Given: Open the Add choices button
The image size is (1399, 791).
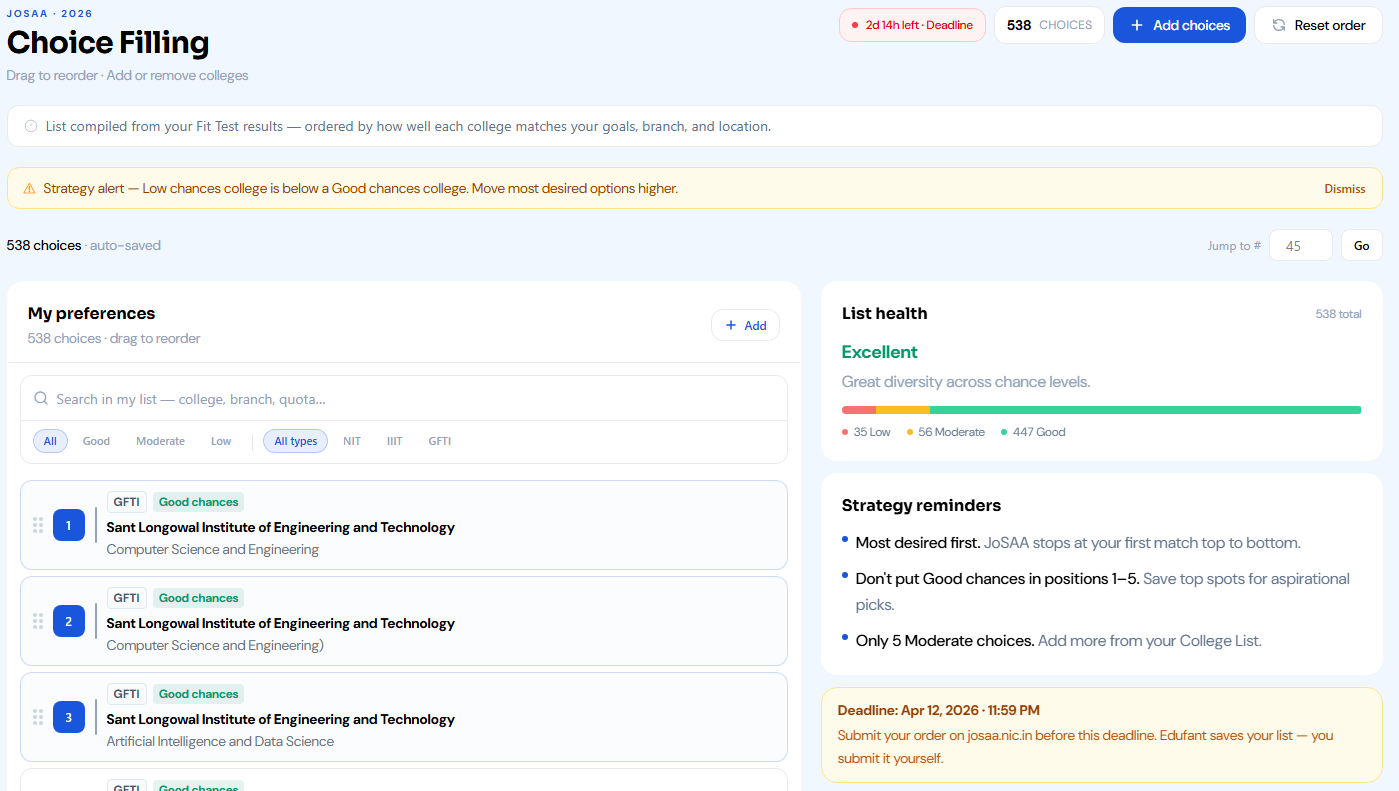Looking at the screenshot, I should click(1179, 25).
